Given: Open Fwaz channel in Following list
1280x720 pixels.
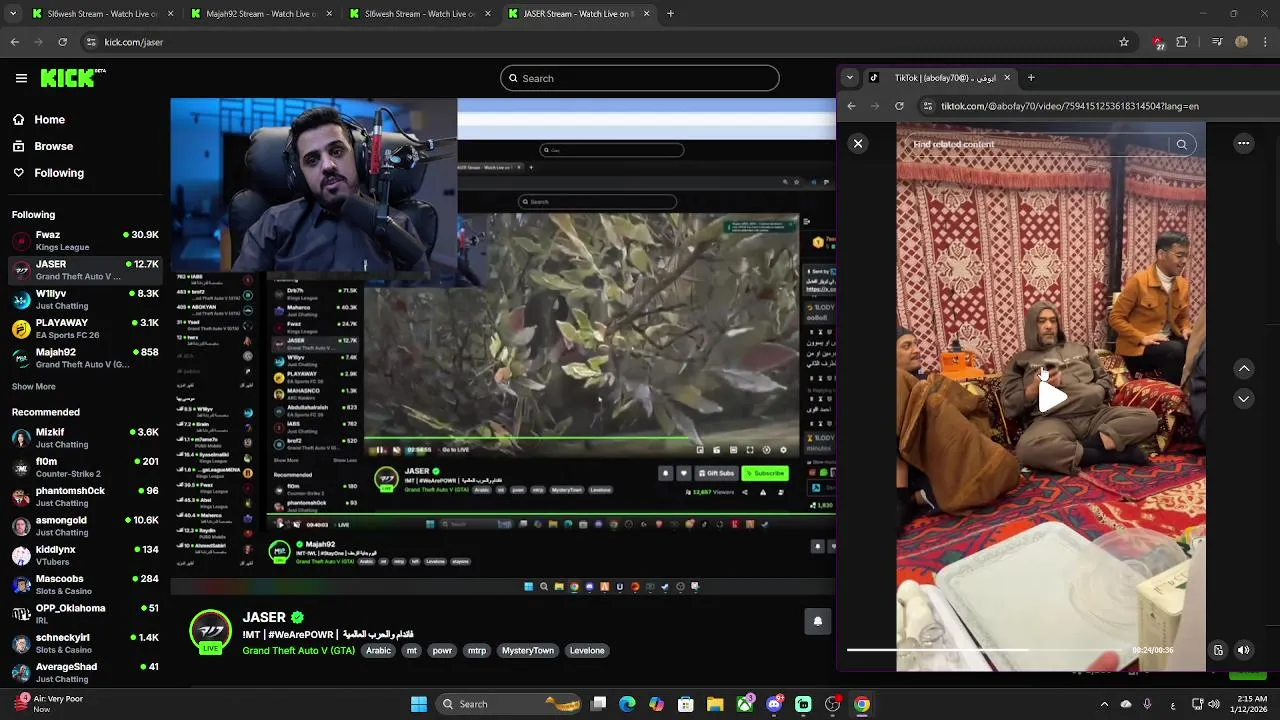Looking at the screenshot, I should pos(85,240).
